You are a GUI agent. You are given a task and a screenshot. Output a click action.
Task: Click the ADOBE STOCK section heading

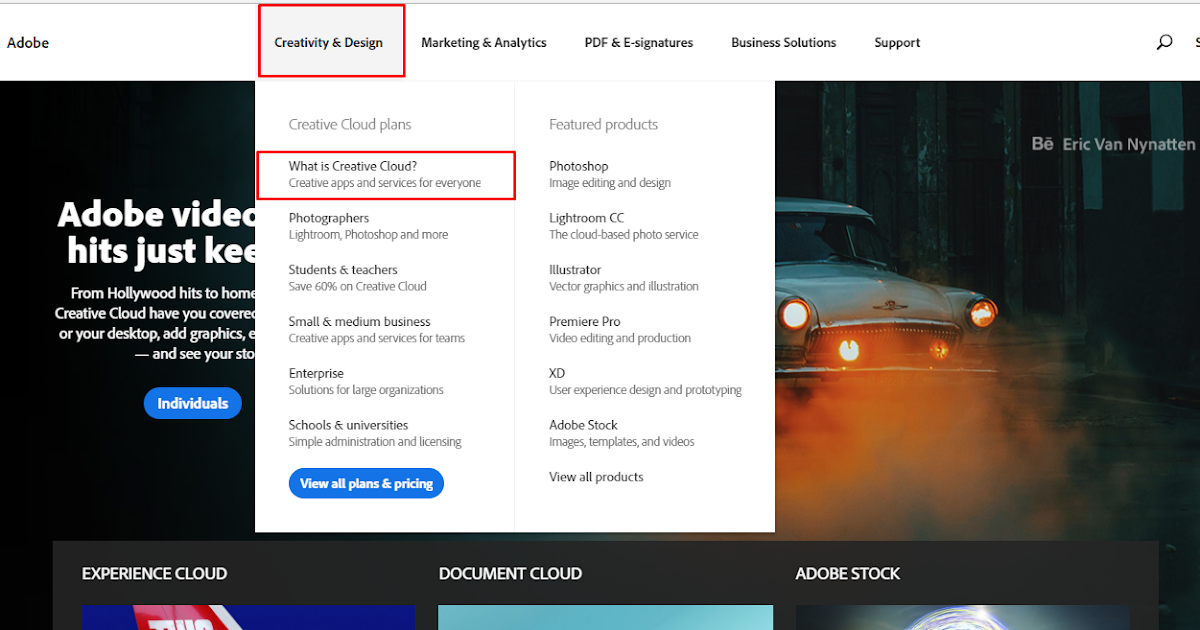(848, 573)
